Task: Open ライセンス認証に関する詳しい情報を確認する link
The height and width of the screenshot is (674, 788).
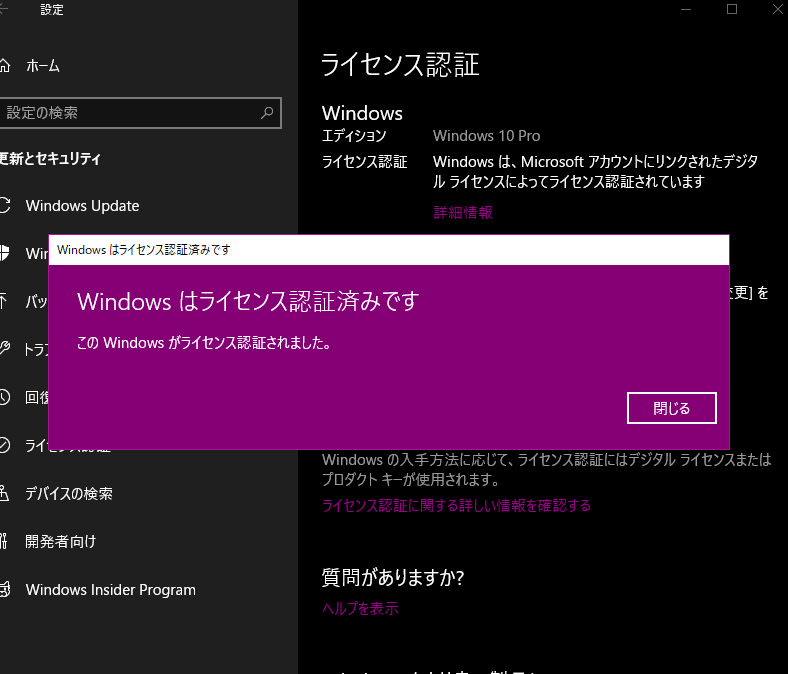Action: pyautogui.click(x=456, y=505)
